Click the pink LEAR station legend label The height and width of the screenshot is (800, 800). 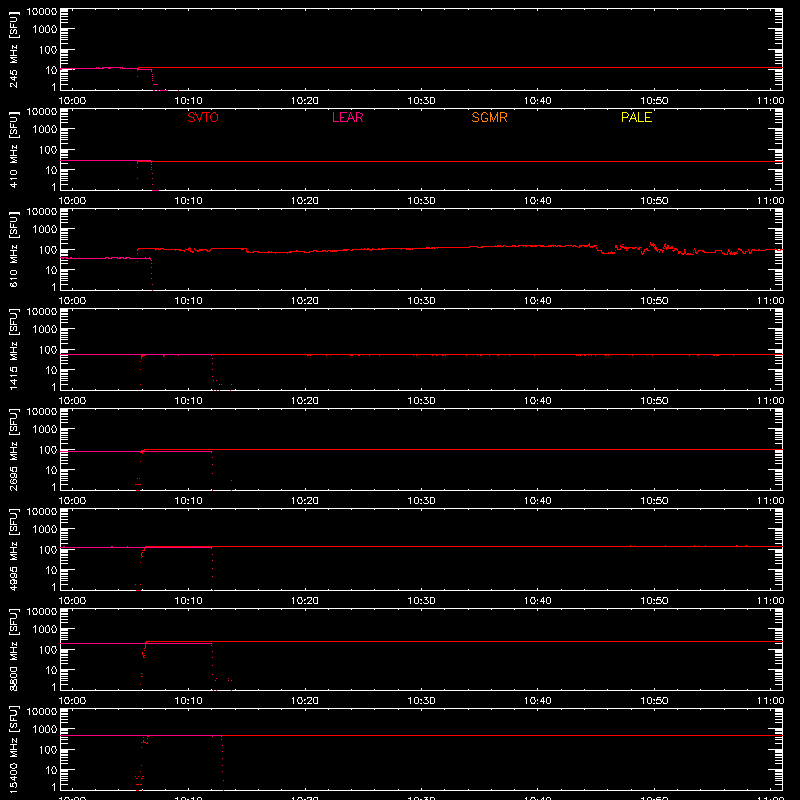pos(347,117)
